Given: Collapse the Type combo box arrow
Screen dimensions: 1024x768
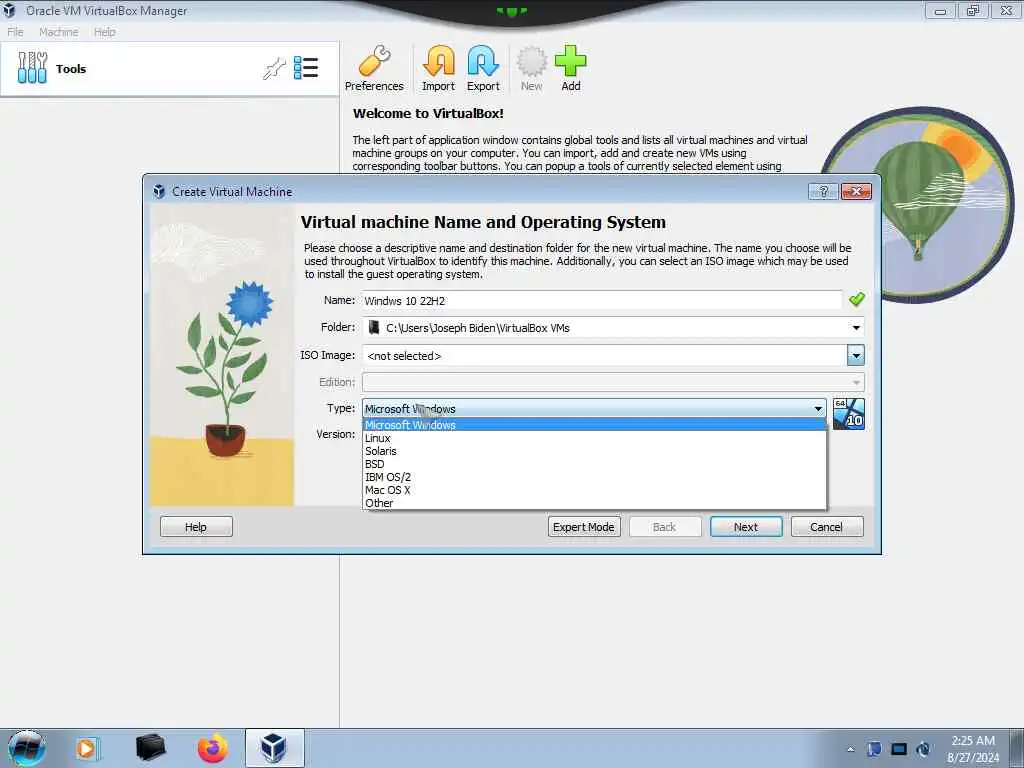Looking at the screenshot, I should click(x=818, y=409).
